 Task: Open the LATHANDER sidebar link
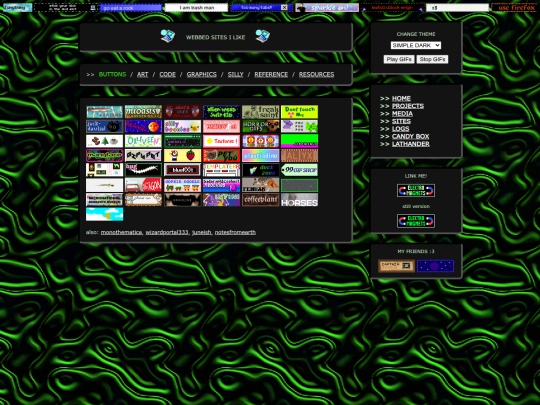[411, 144]
